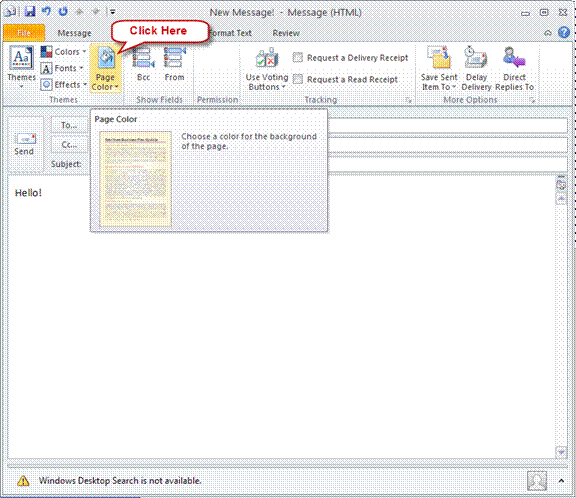Click the Direct Replies To icon

coord(514,58)
